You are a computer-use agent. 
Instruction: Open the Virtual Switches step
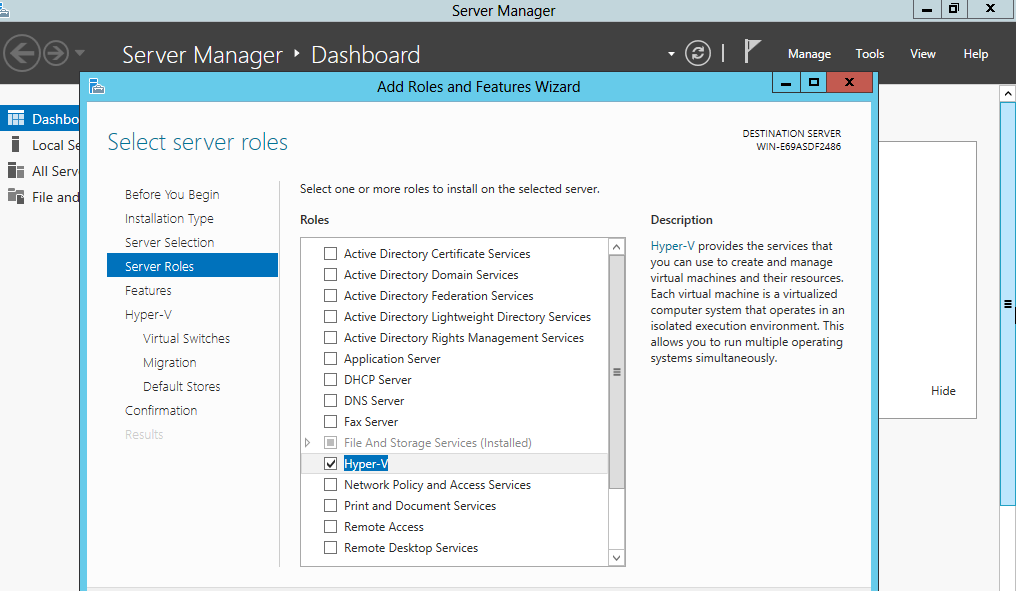(186, 338)
